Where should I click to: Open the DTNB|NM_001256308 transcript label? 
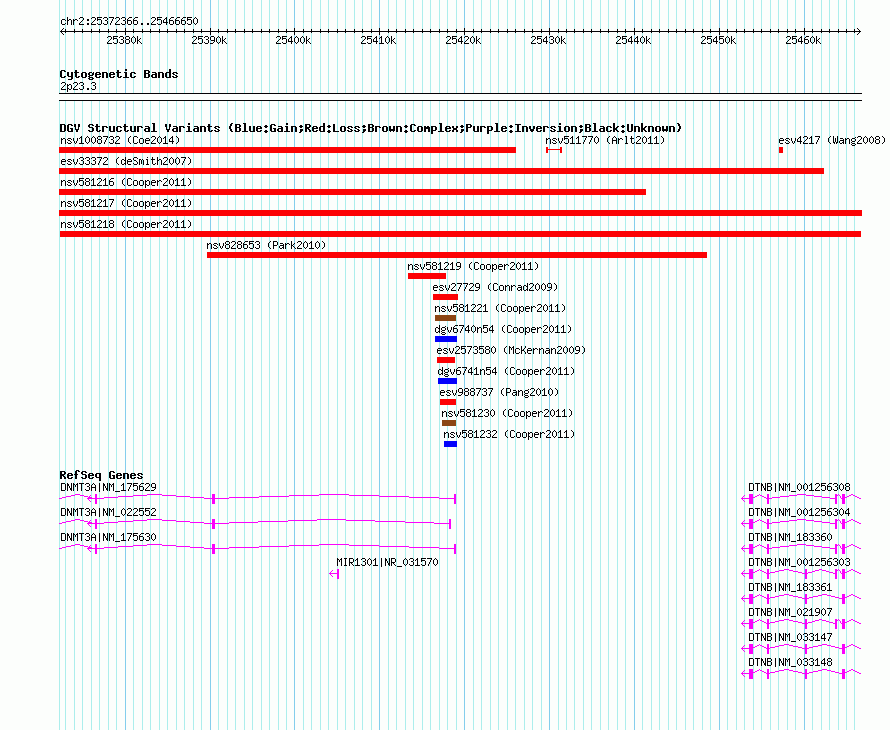799,487
